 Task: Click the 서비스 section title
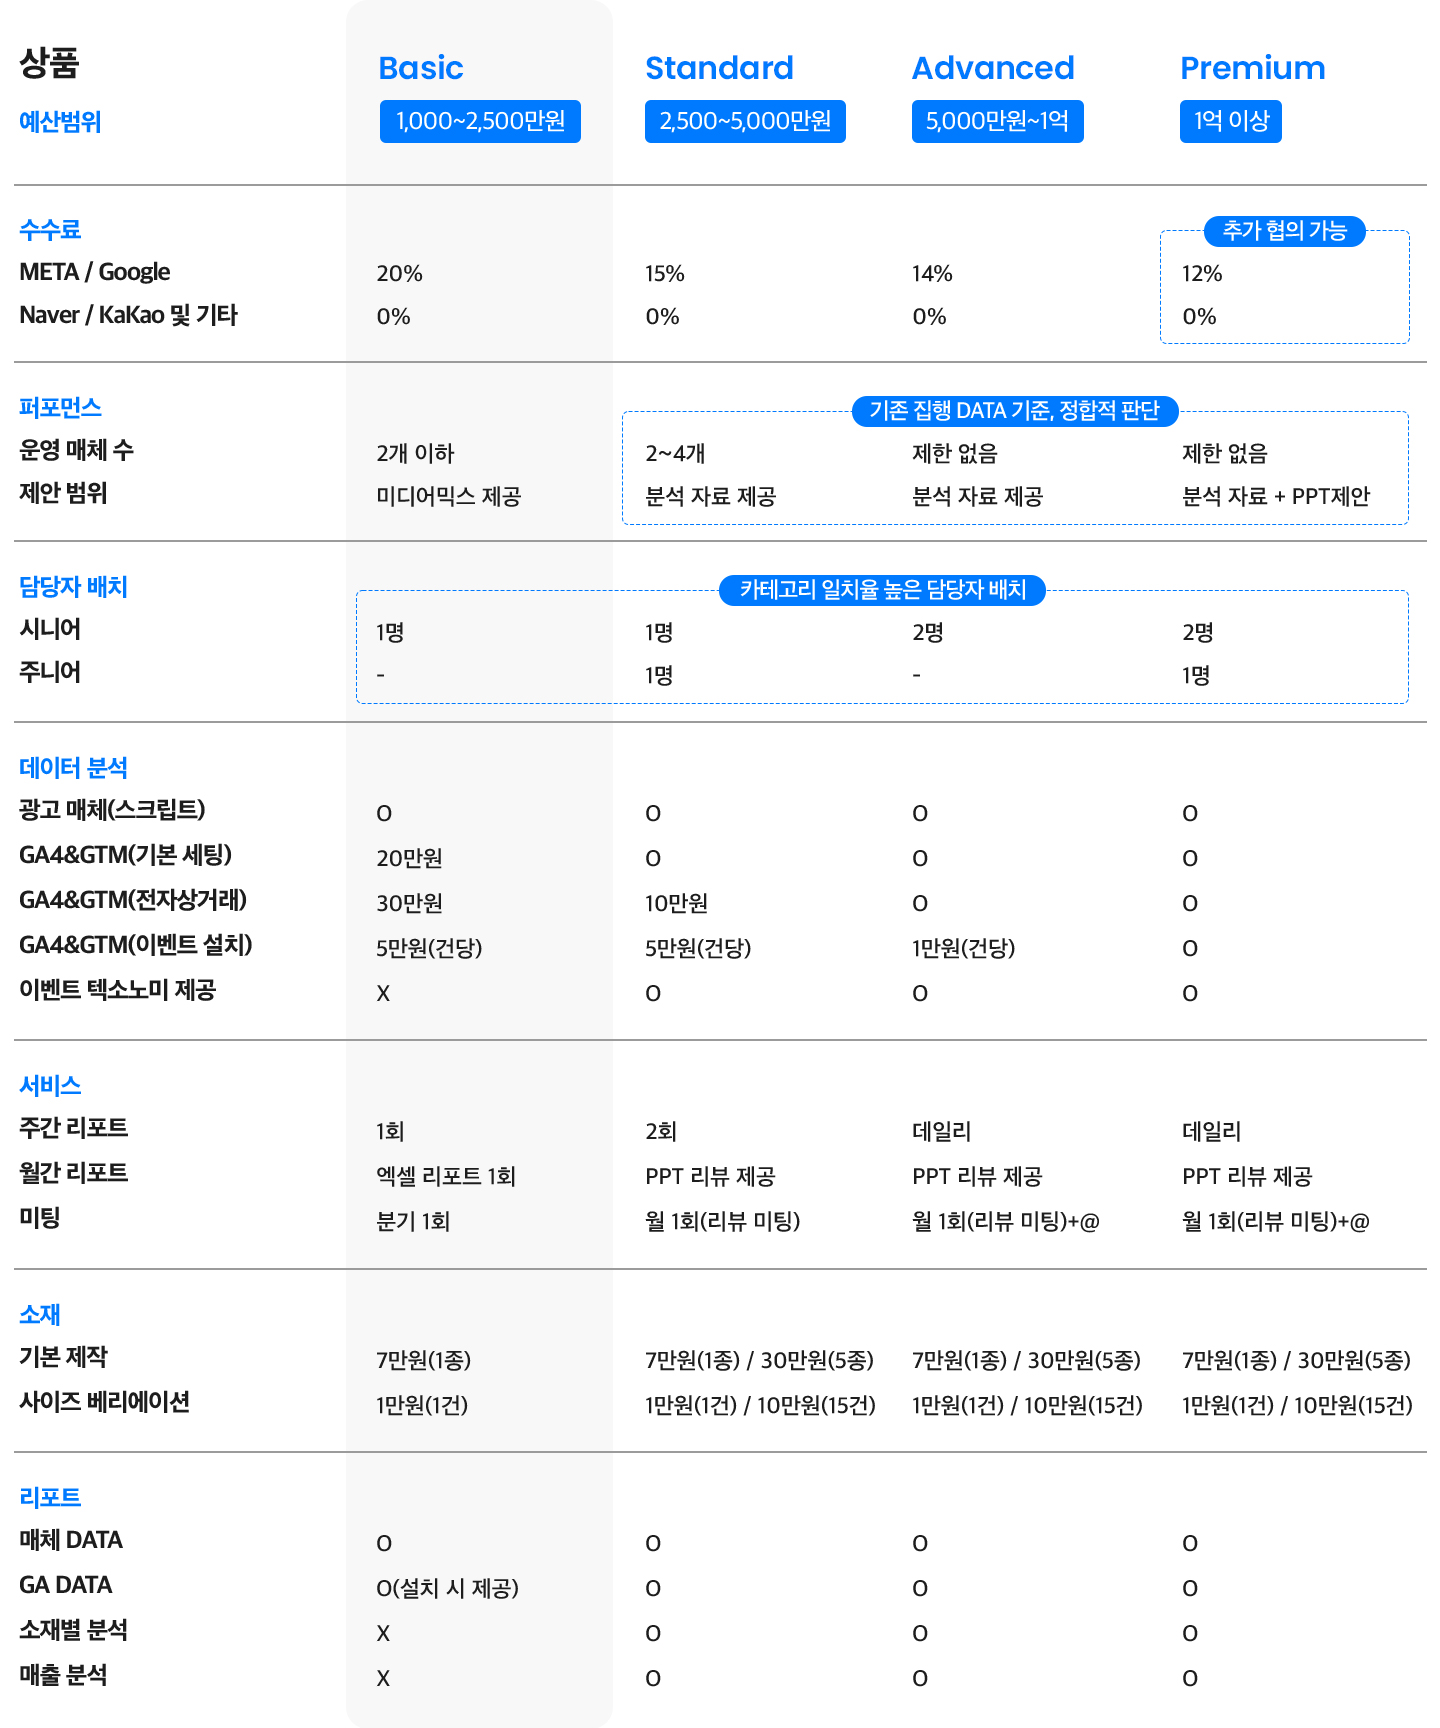point(50,1086)
